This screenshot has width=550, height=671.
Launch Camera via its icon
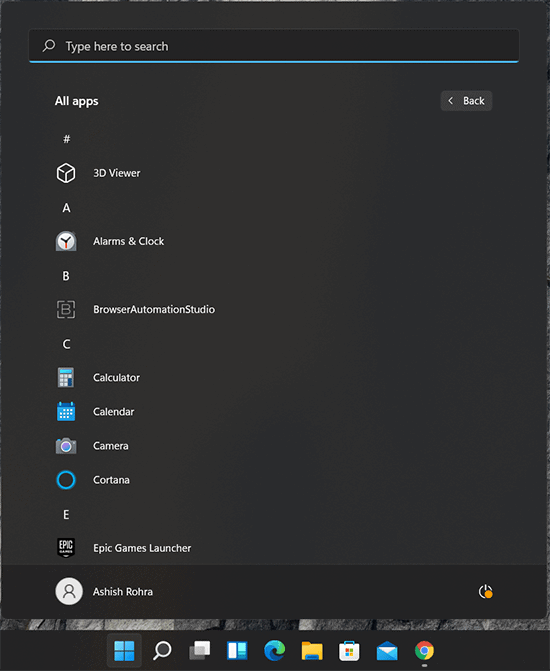pyautogui.click(x=66, y=446)
